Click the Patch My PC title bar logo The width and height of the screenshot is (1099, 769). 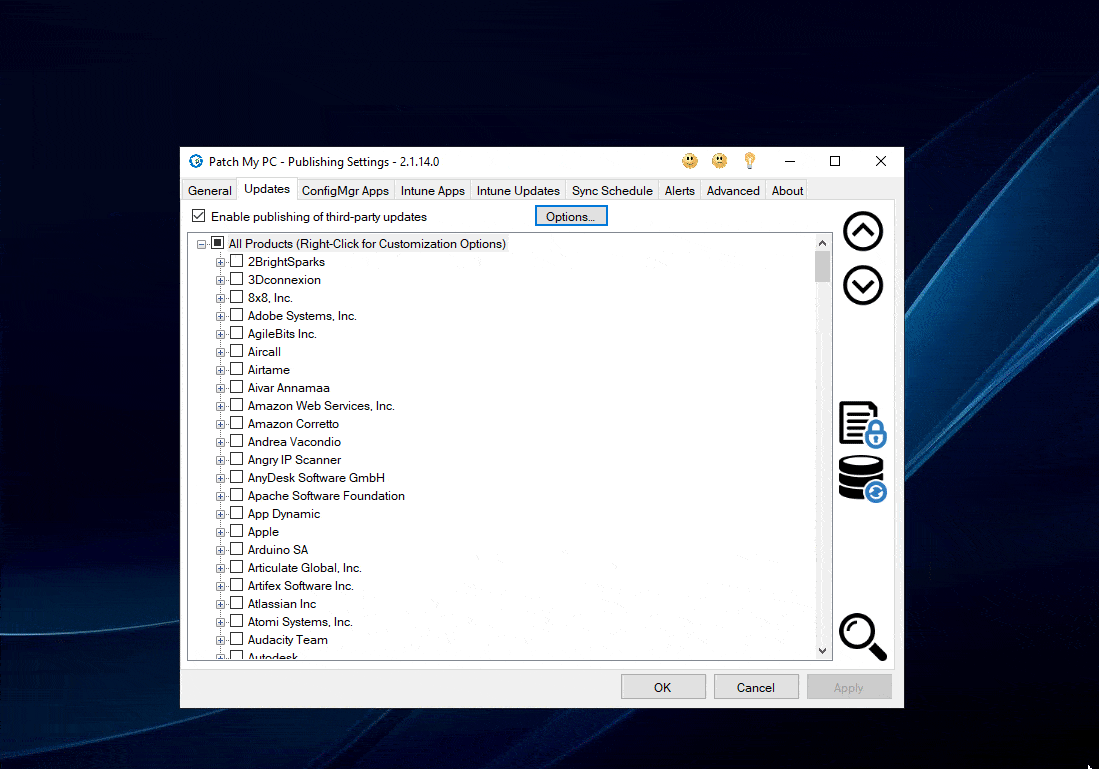coord(196,161)
